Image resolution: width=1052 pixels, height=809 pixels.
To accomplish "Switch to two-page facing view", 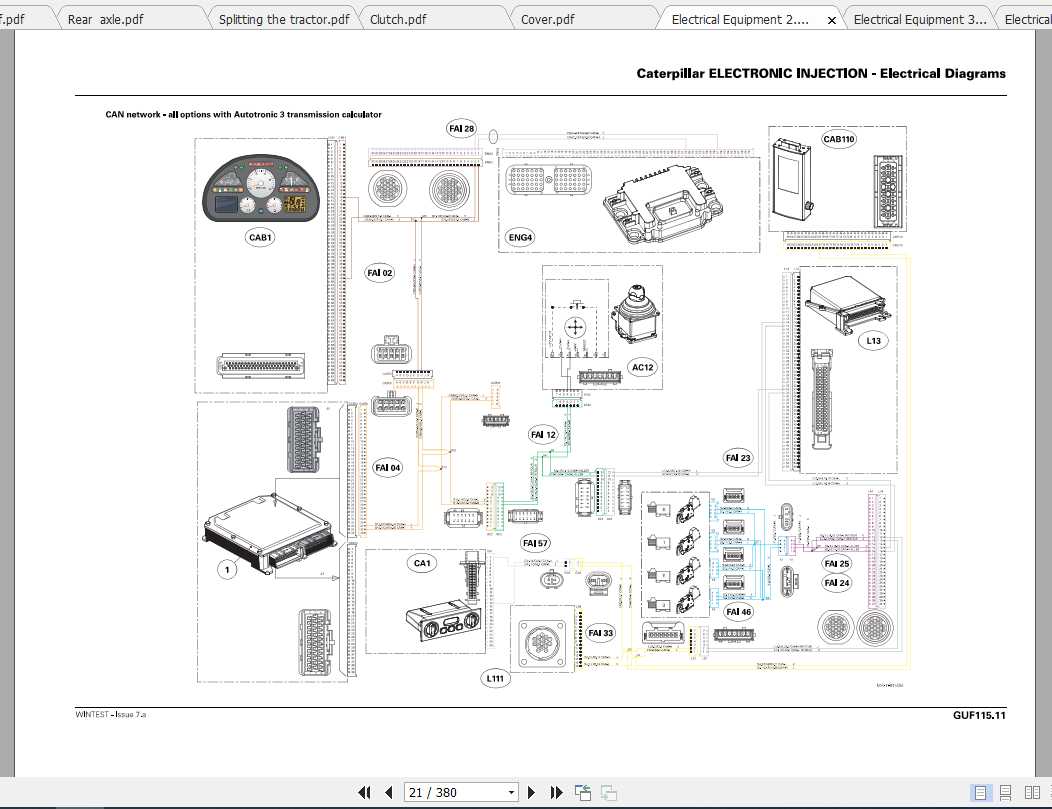I will pos(1033,792).
